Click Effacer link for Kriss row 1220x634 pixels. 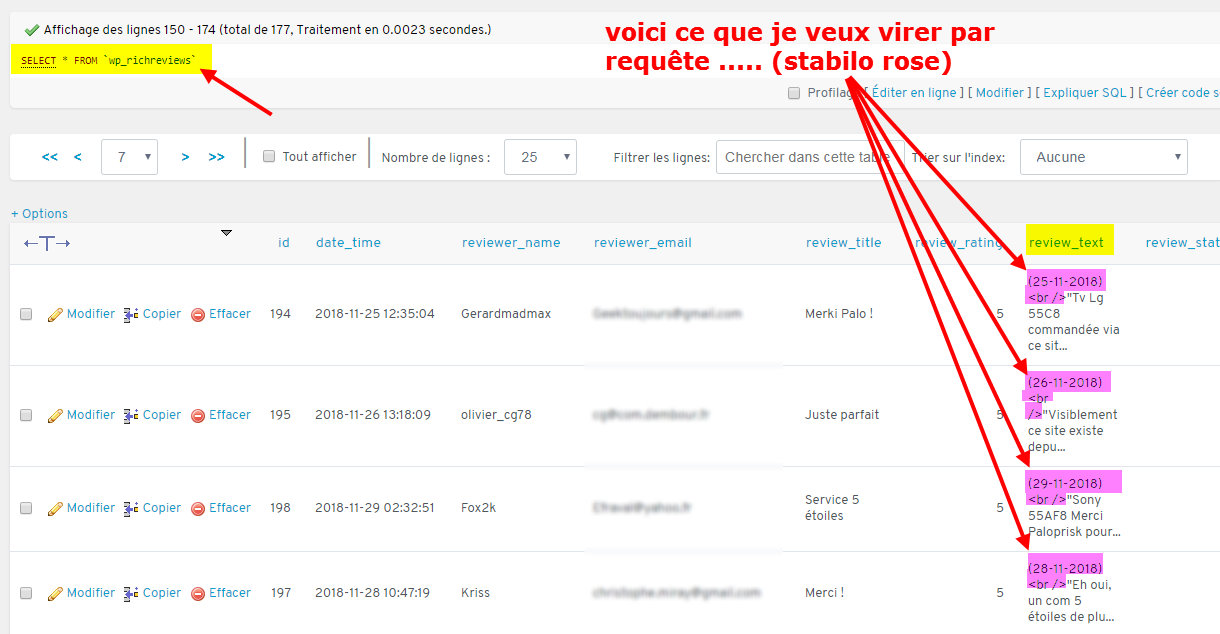pos(230,593)
